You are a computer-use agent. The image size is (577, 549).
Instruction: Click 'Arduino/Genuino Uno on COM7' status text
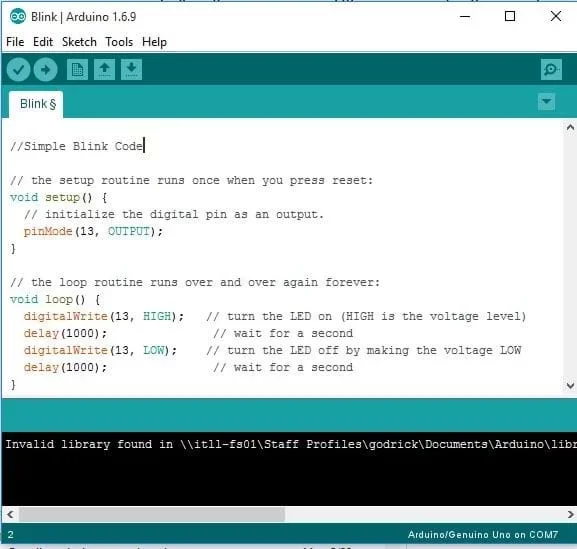(483, 535)
